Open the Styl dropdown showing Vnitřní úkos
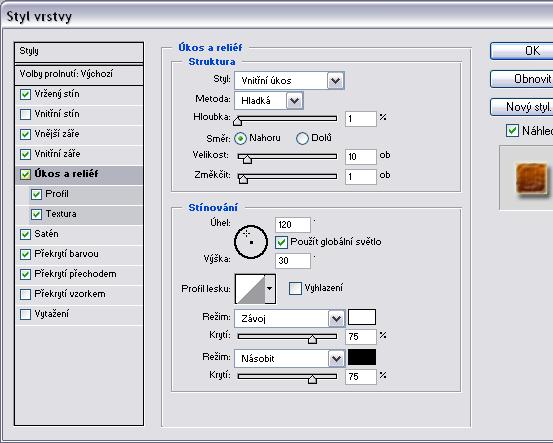 tap(289, 81)
